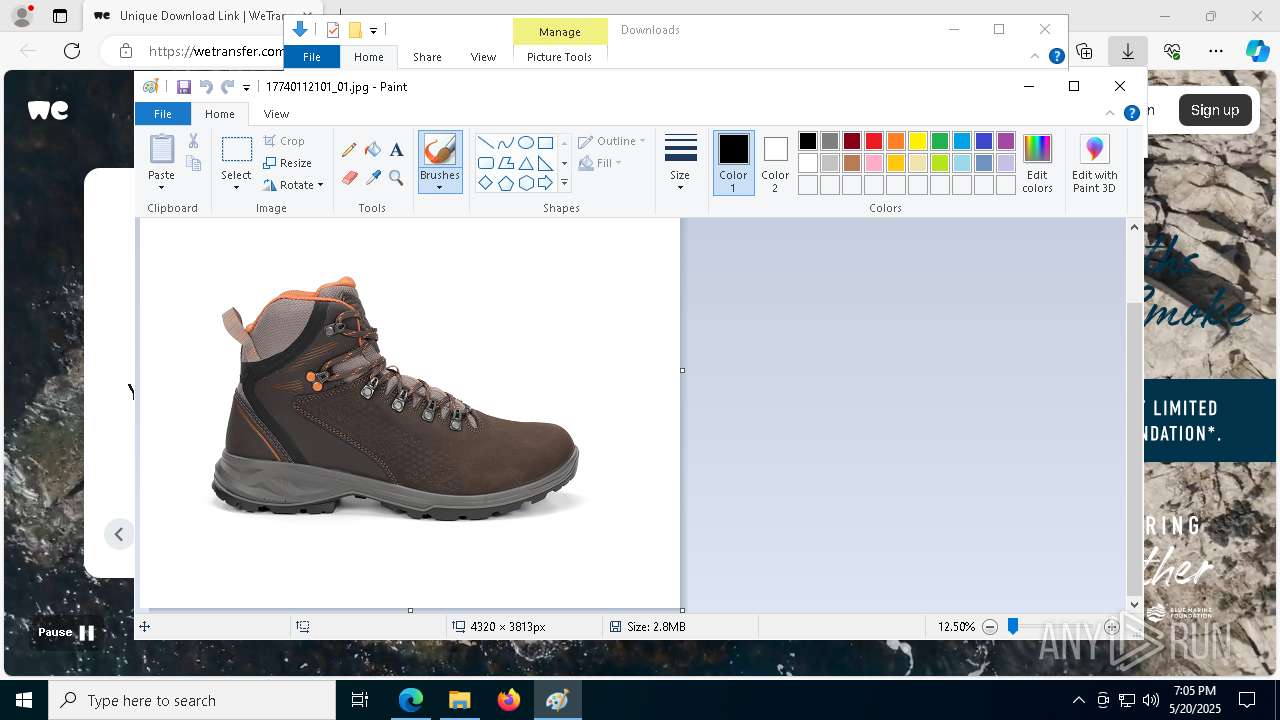Open the Paste dropdown arrow
This screenshot has width=1280, height=720.
point(161,188)
